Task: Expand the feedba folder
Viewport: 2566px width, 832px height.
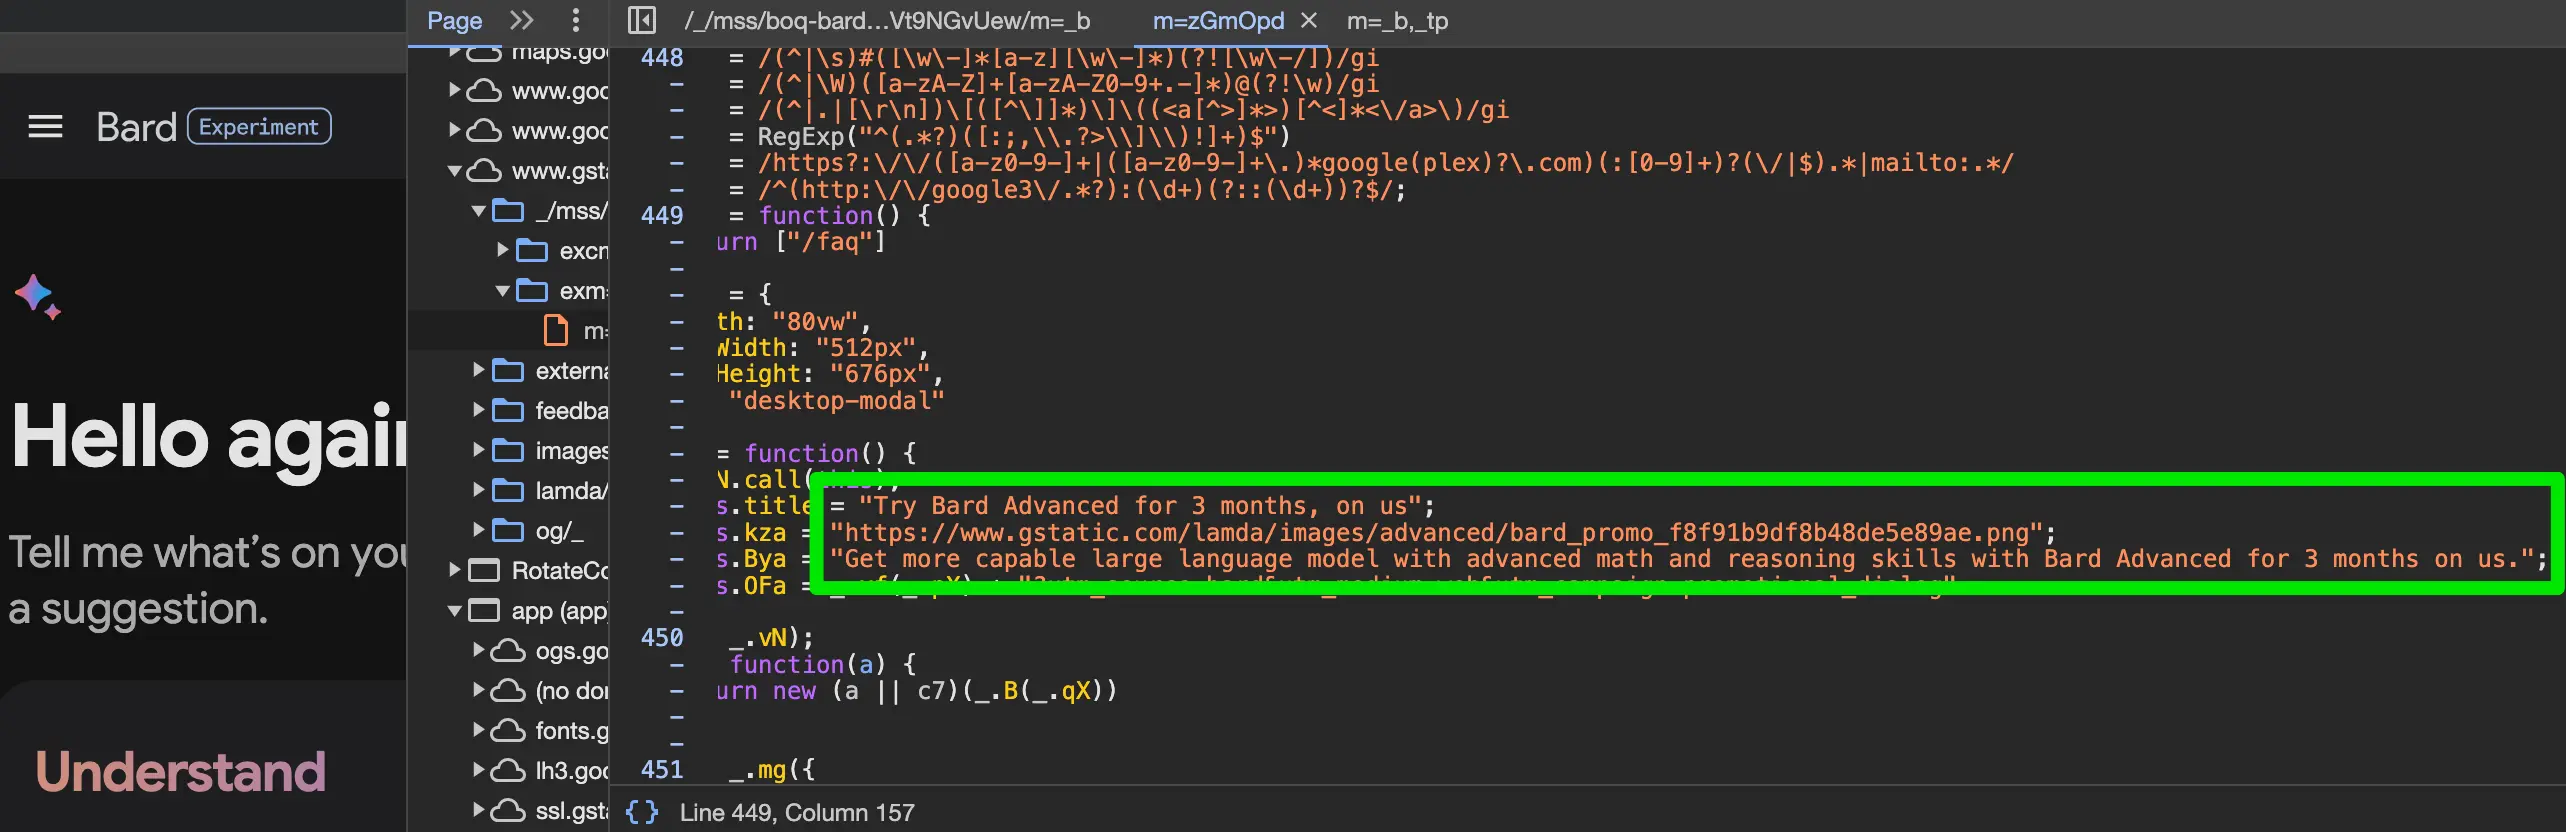Action: tap(479, 410)
